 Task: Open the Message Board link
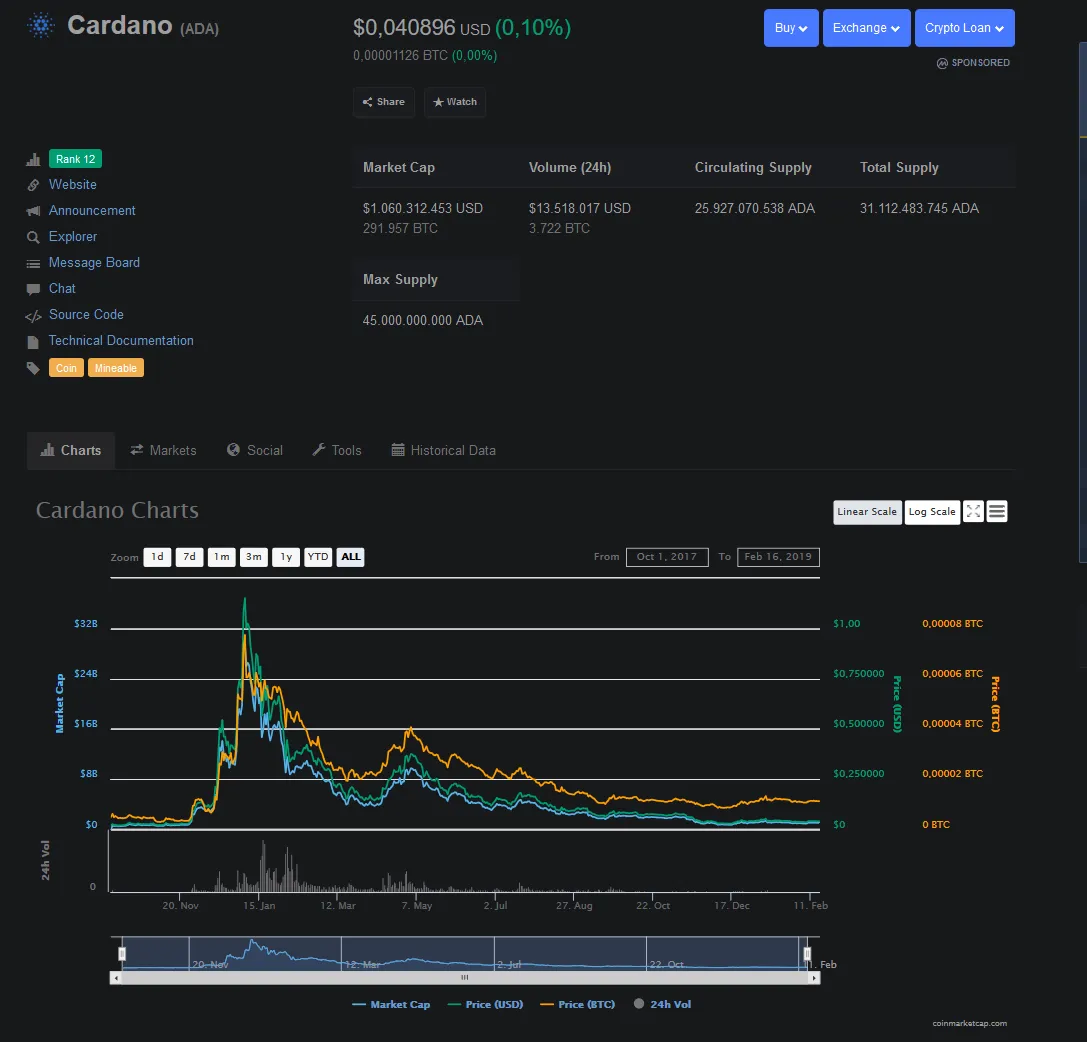[94, 263]
